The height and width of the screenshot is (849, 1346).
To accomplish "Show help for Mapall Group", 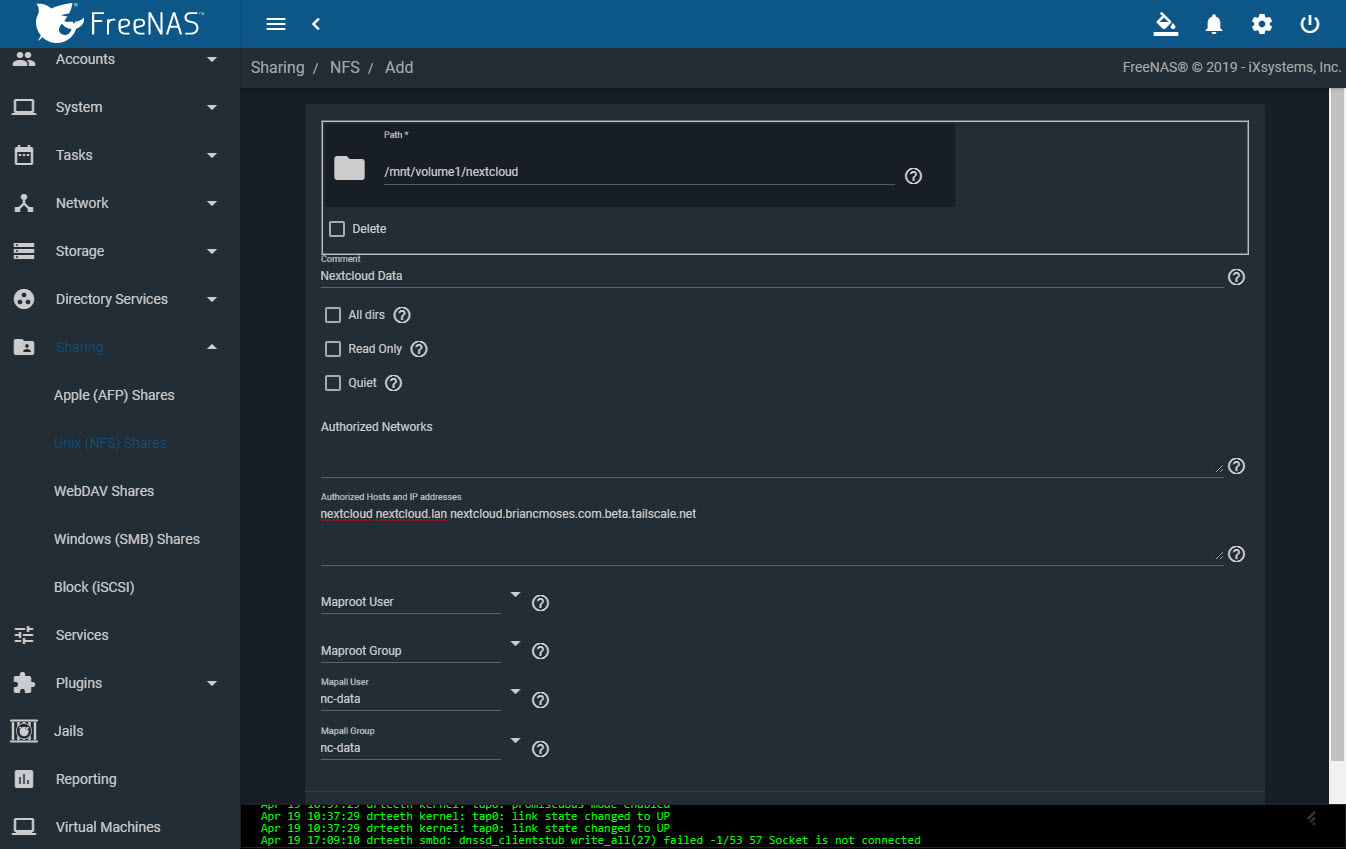I will [x=541, y=749].
